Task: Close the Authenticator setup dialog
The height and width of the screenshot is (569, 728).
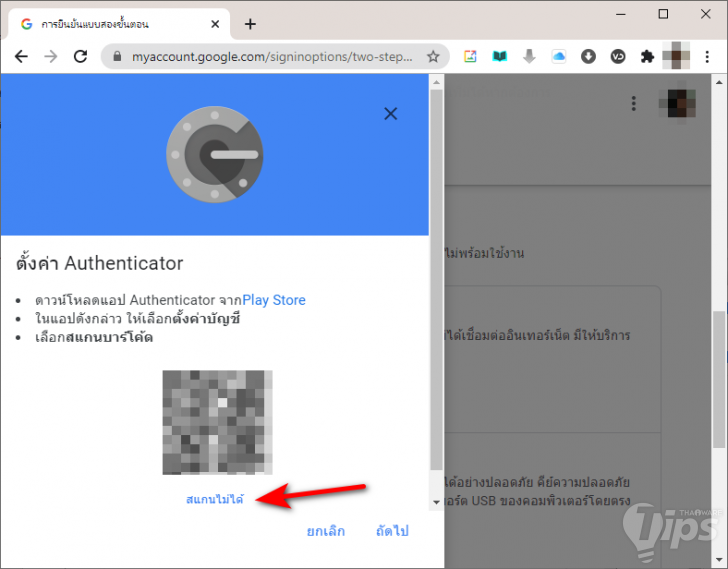Action: [x=390, y=113]
